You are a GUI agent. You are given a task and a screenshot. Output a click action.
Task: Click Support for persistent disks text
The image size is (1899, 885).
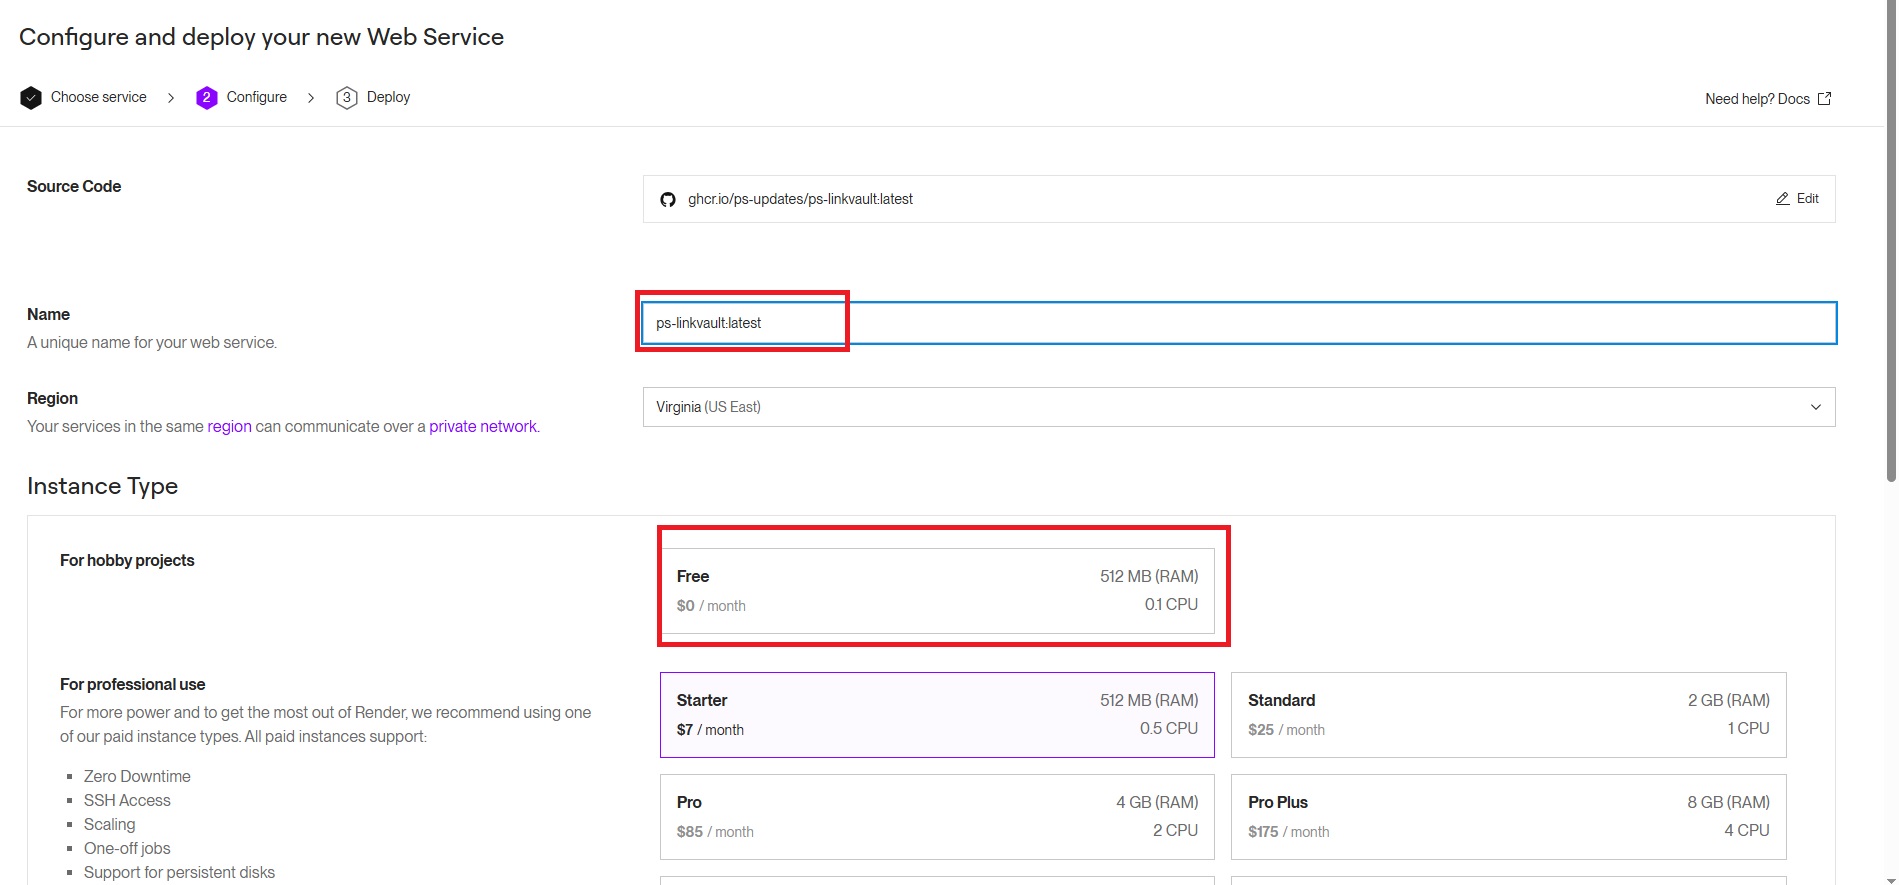coord(179,872)
